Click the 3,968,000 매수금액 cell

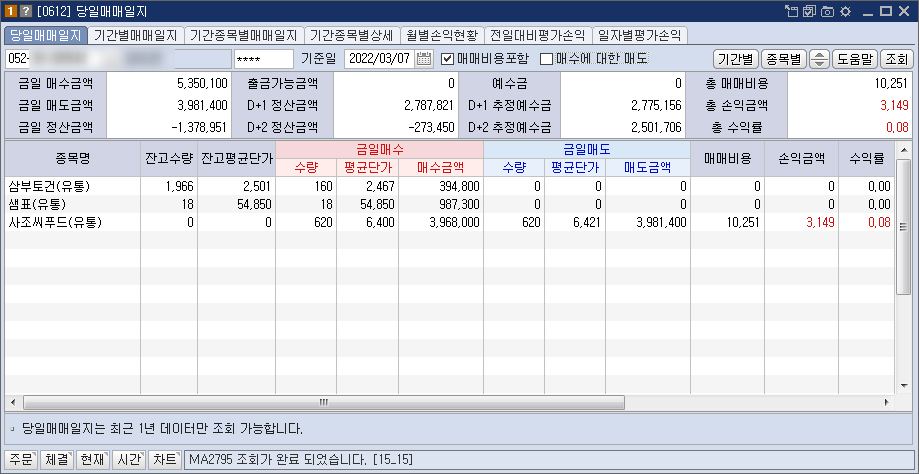tap(441, 223)
